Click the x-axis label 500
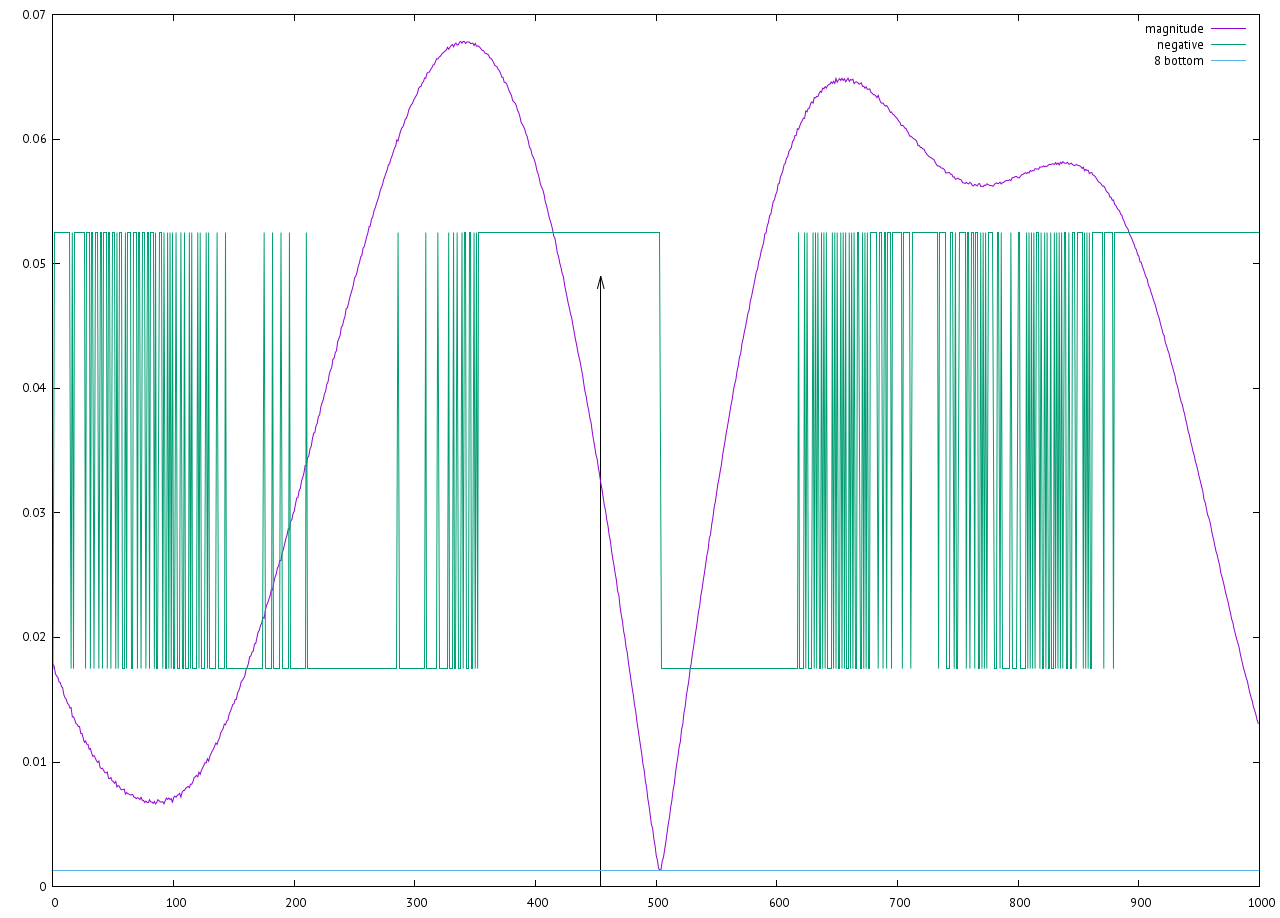 (656, 903)
